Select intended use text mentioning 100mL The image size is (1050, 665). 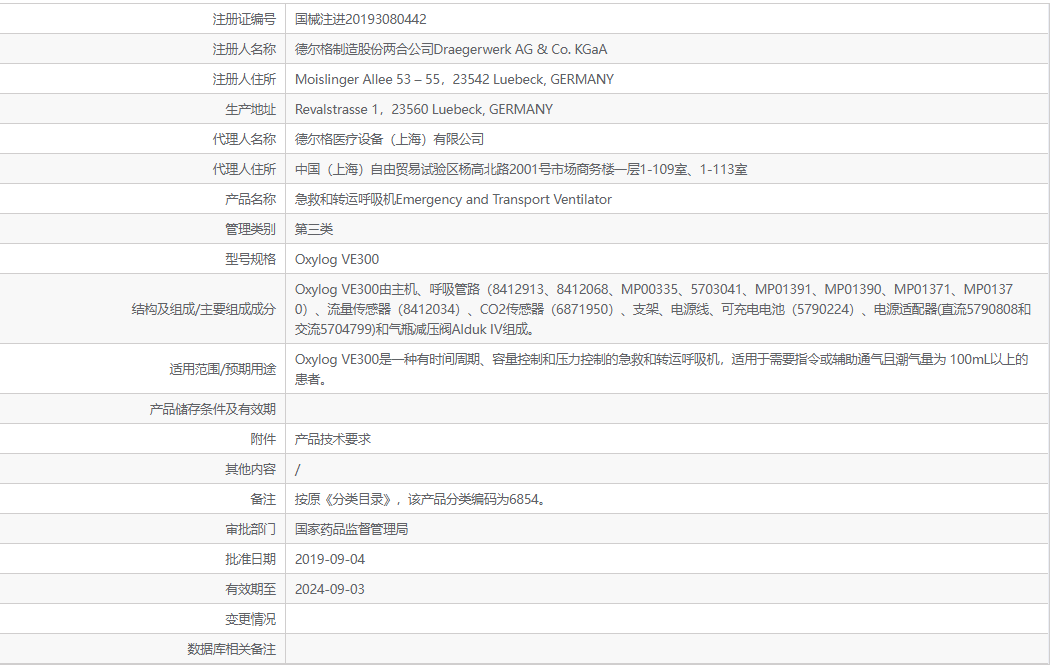pyautogui.click(x=661, y=370)
